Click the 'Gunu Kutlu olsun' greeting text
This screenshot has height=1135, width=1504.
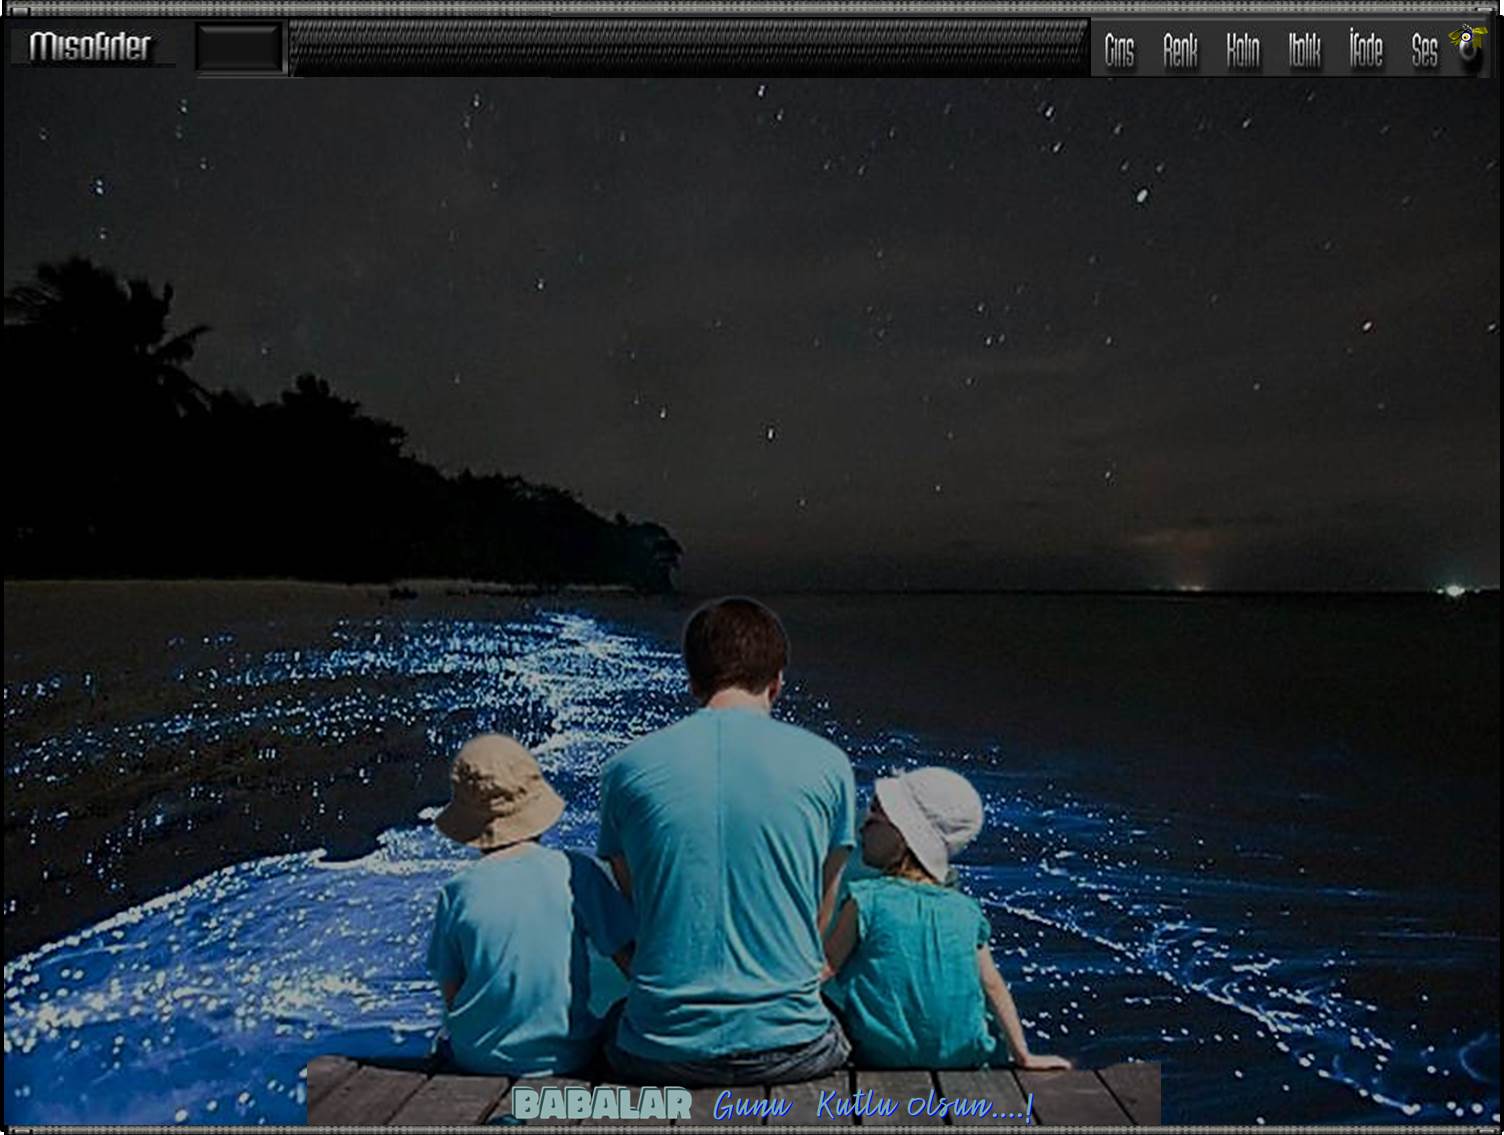coord(872,1105)
